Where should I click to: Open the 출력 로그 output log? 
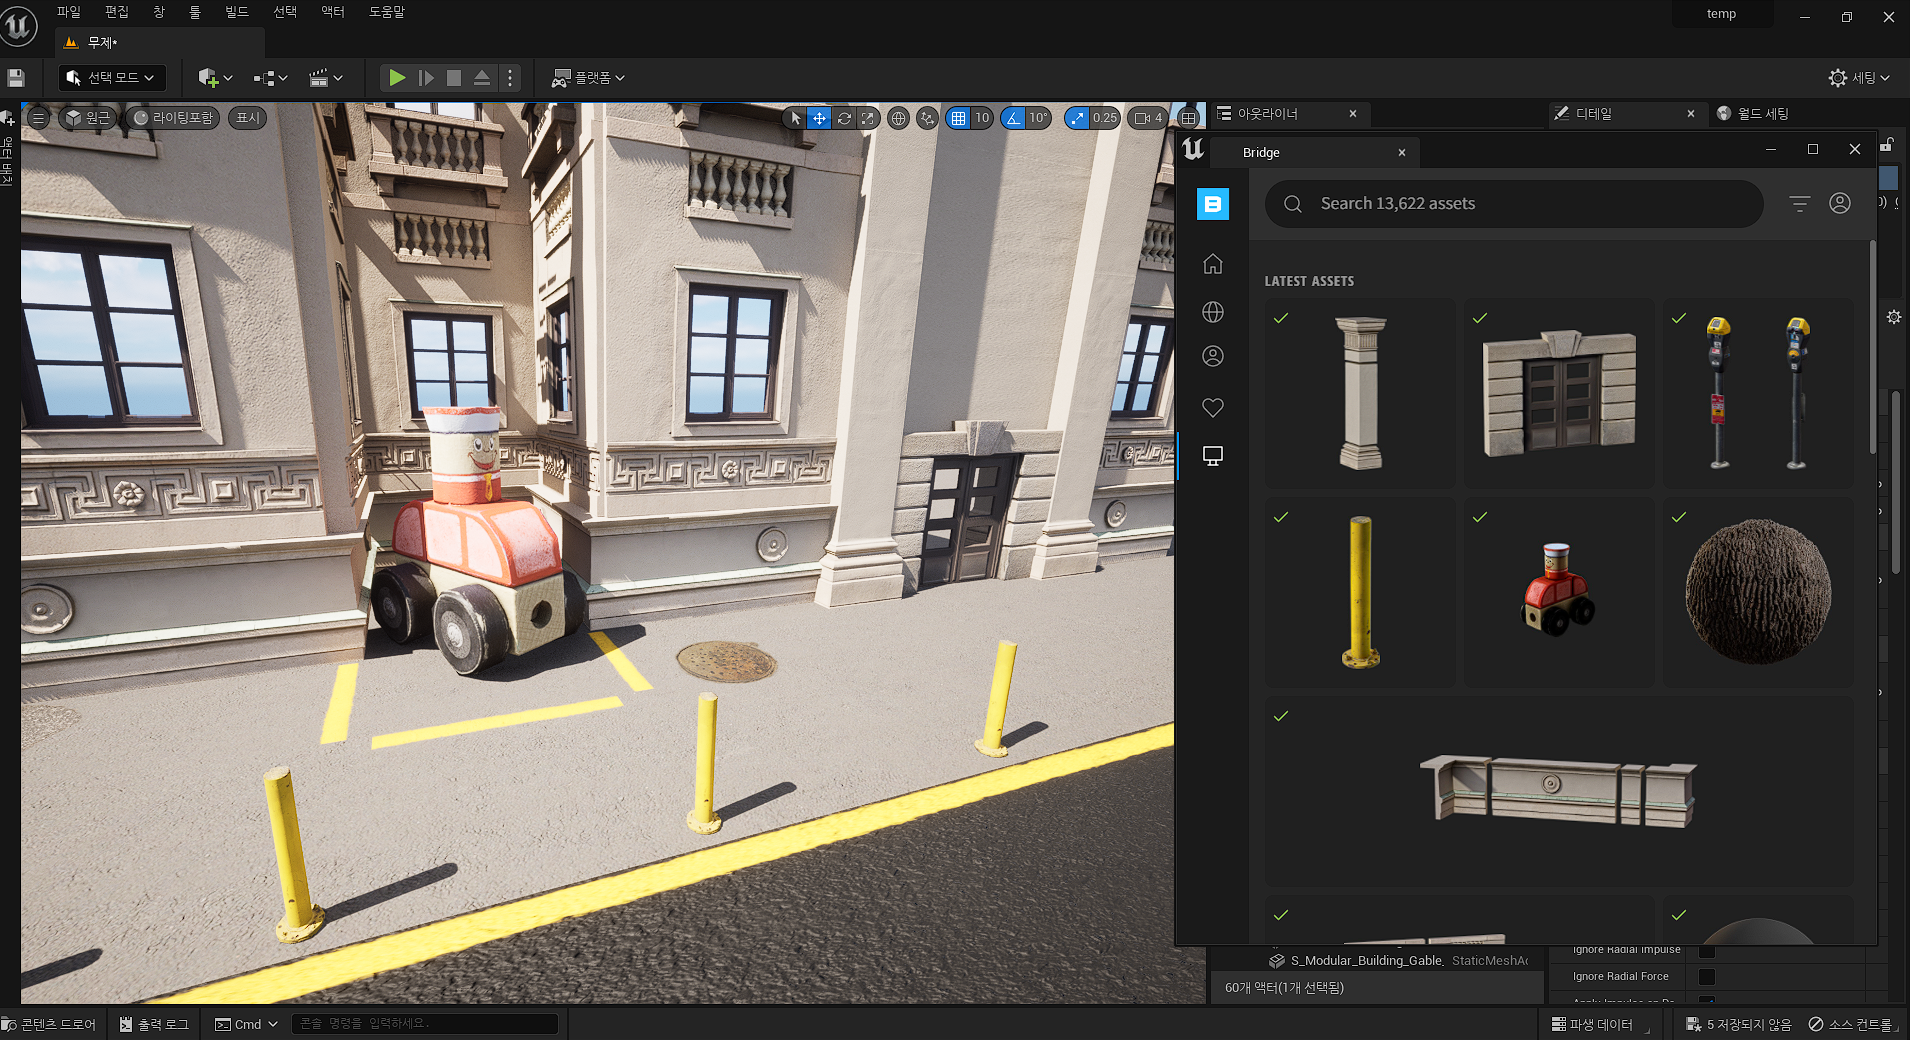155,1025
